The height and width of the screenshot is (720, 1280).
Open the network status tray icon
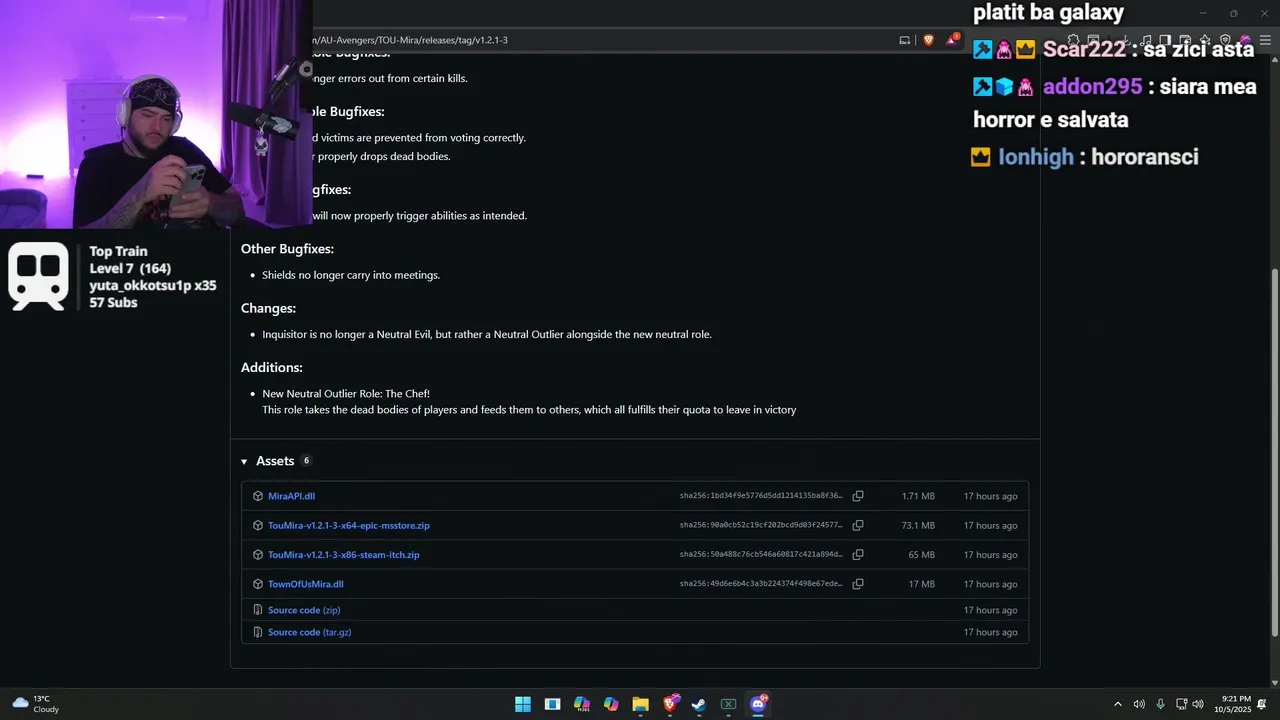pos(1181,704)
